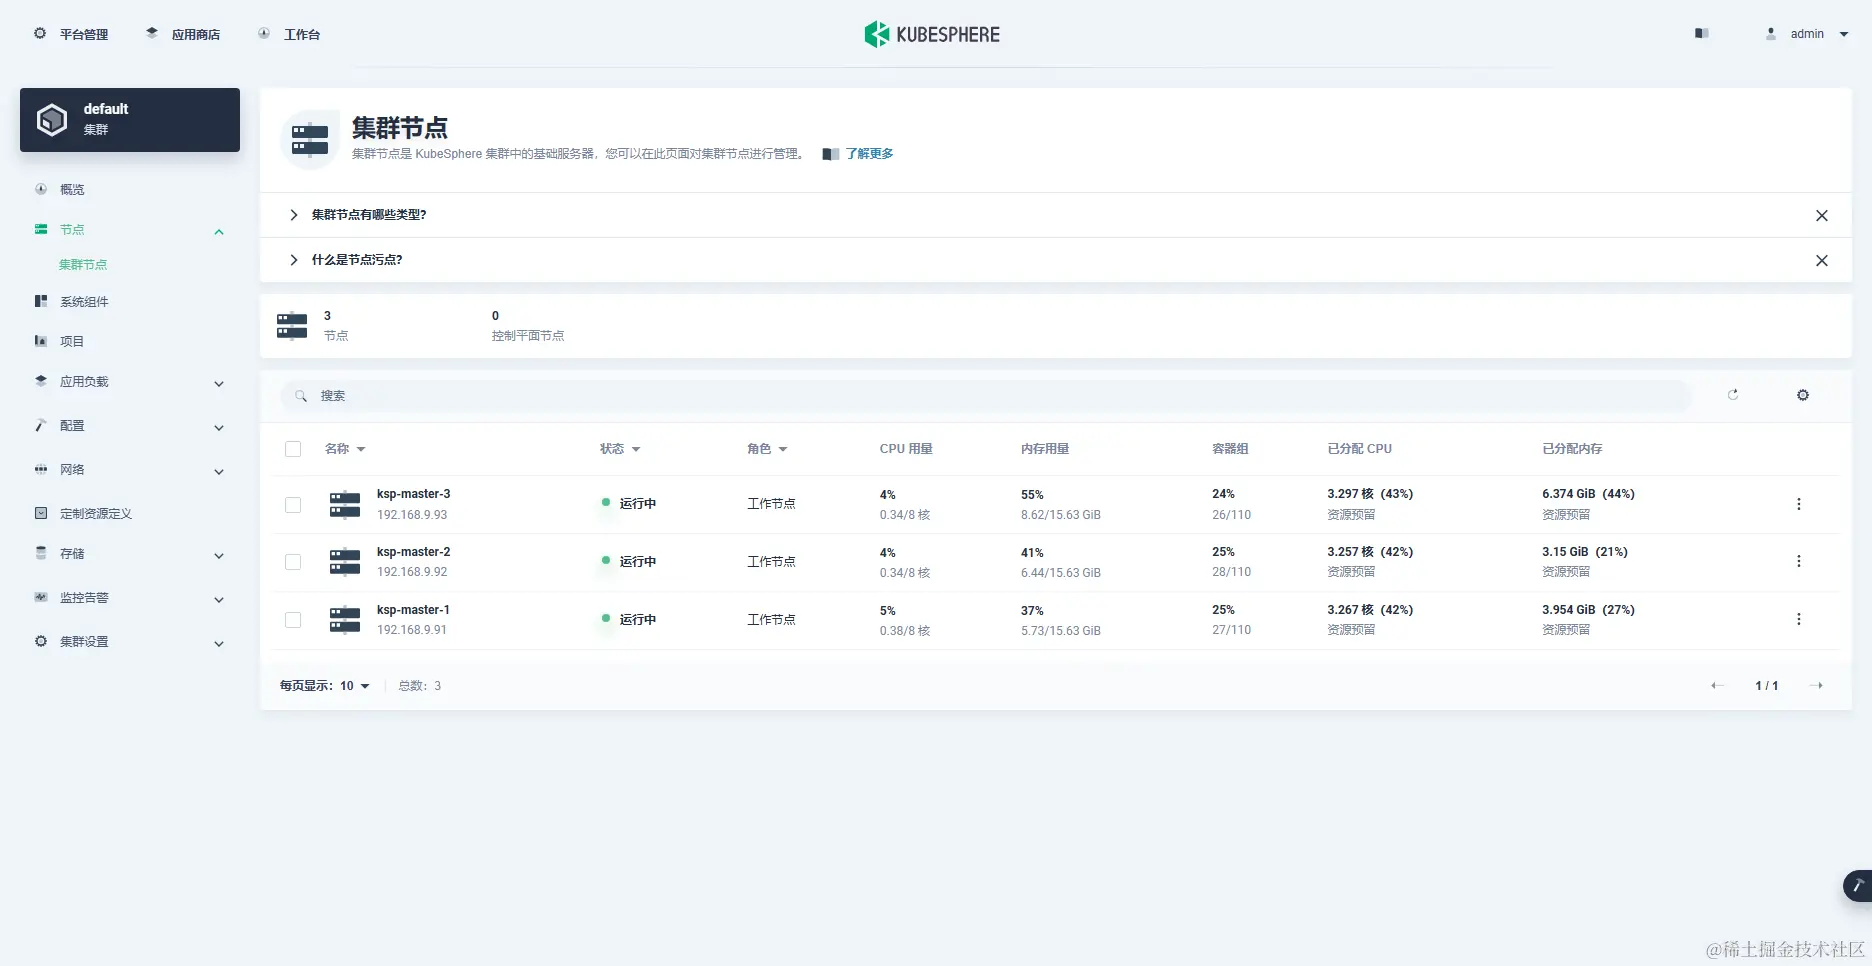Click IP address 192.168.9.92
This screenshot has width=1872, height=966.
[412, 572]
